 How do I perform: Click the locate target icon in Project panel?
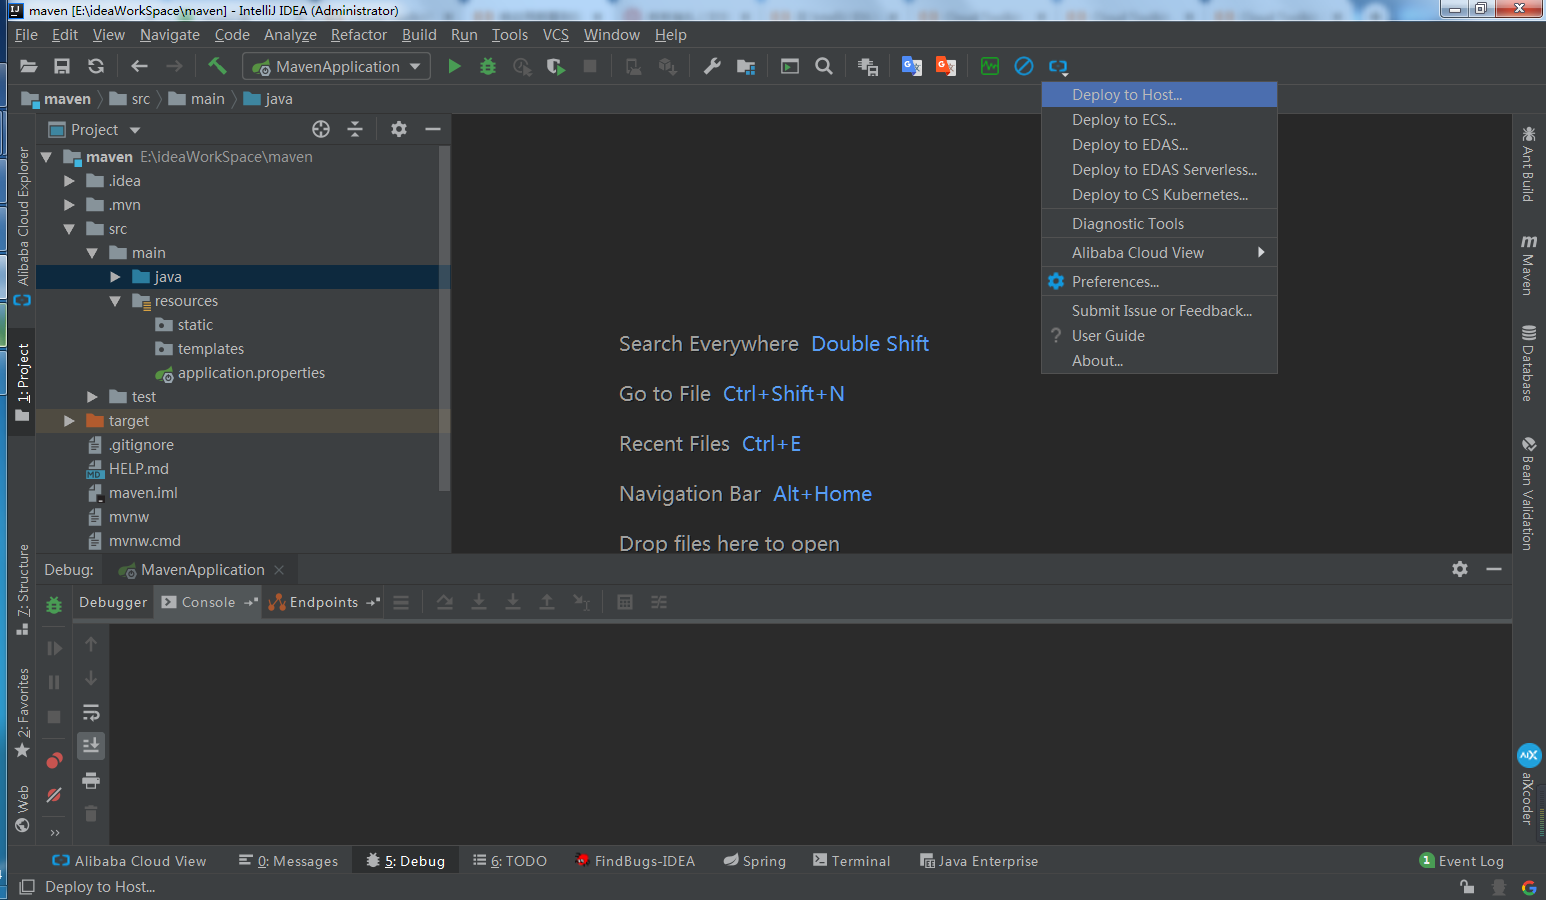pyautogui.click(x=321, y=129)
